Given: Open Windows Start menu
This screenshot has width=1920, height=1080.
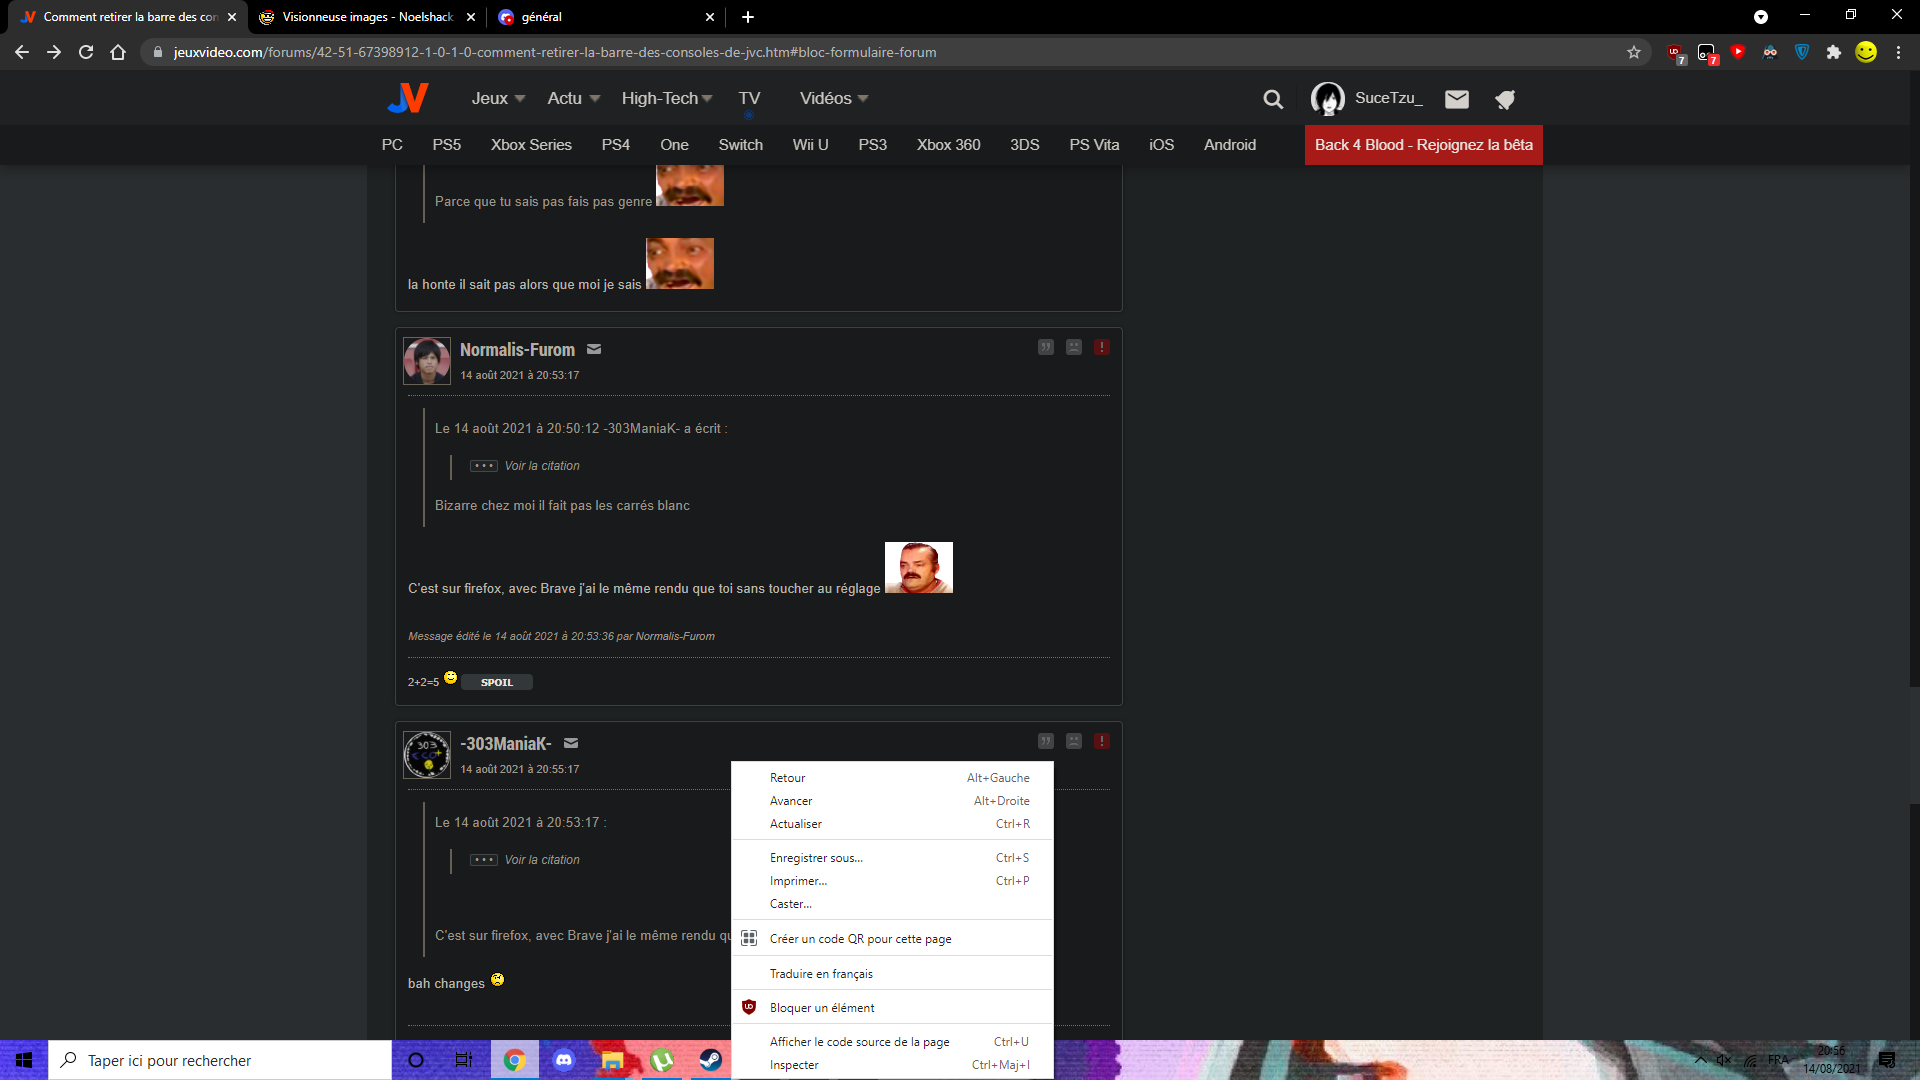Looking at the screenshot, I should pyautogui.click(x=24, y=1060).
